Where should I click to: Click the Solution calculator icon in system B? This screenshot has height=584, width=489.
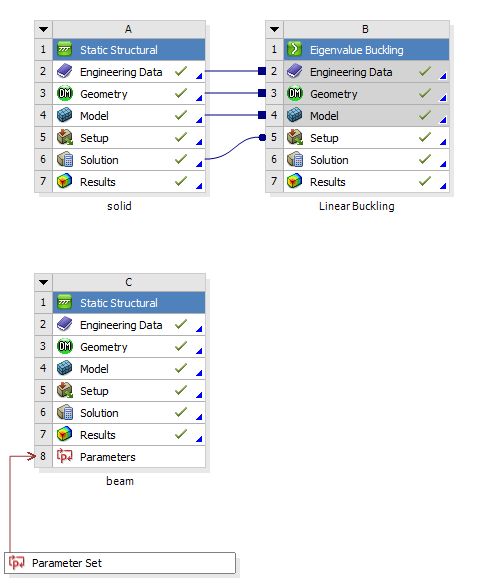(x=295, y=159)
